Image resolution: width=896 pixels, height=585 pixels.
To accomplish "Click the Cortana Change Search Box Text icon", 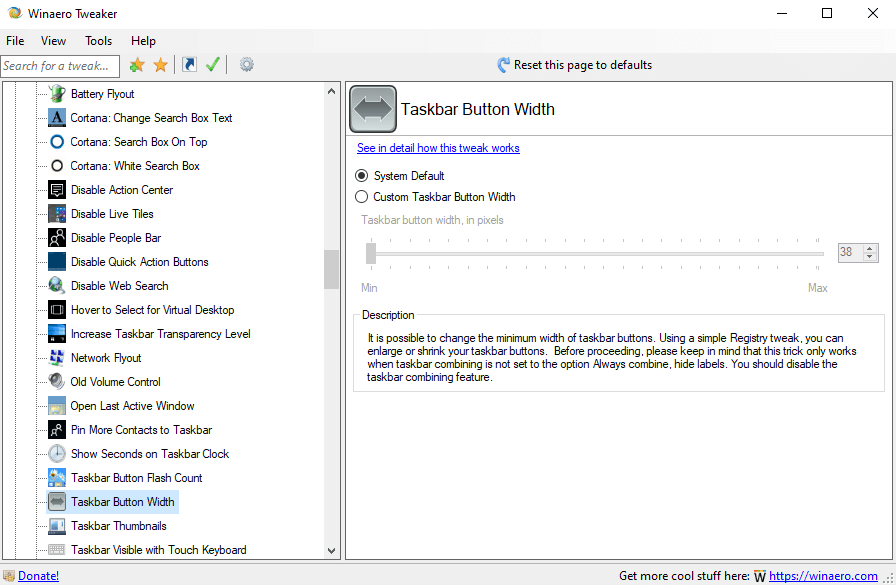I will (57, 118).
